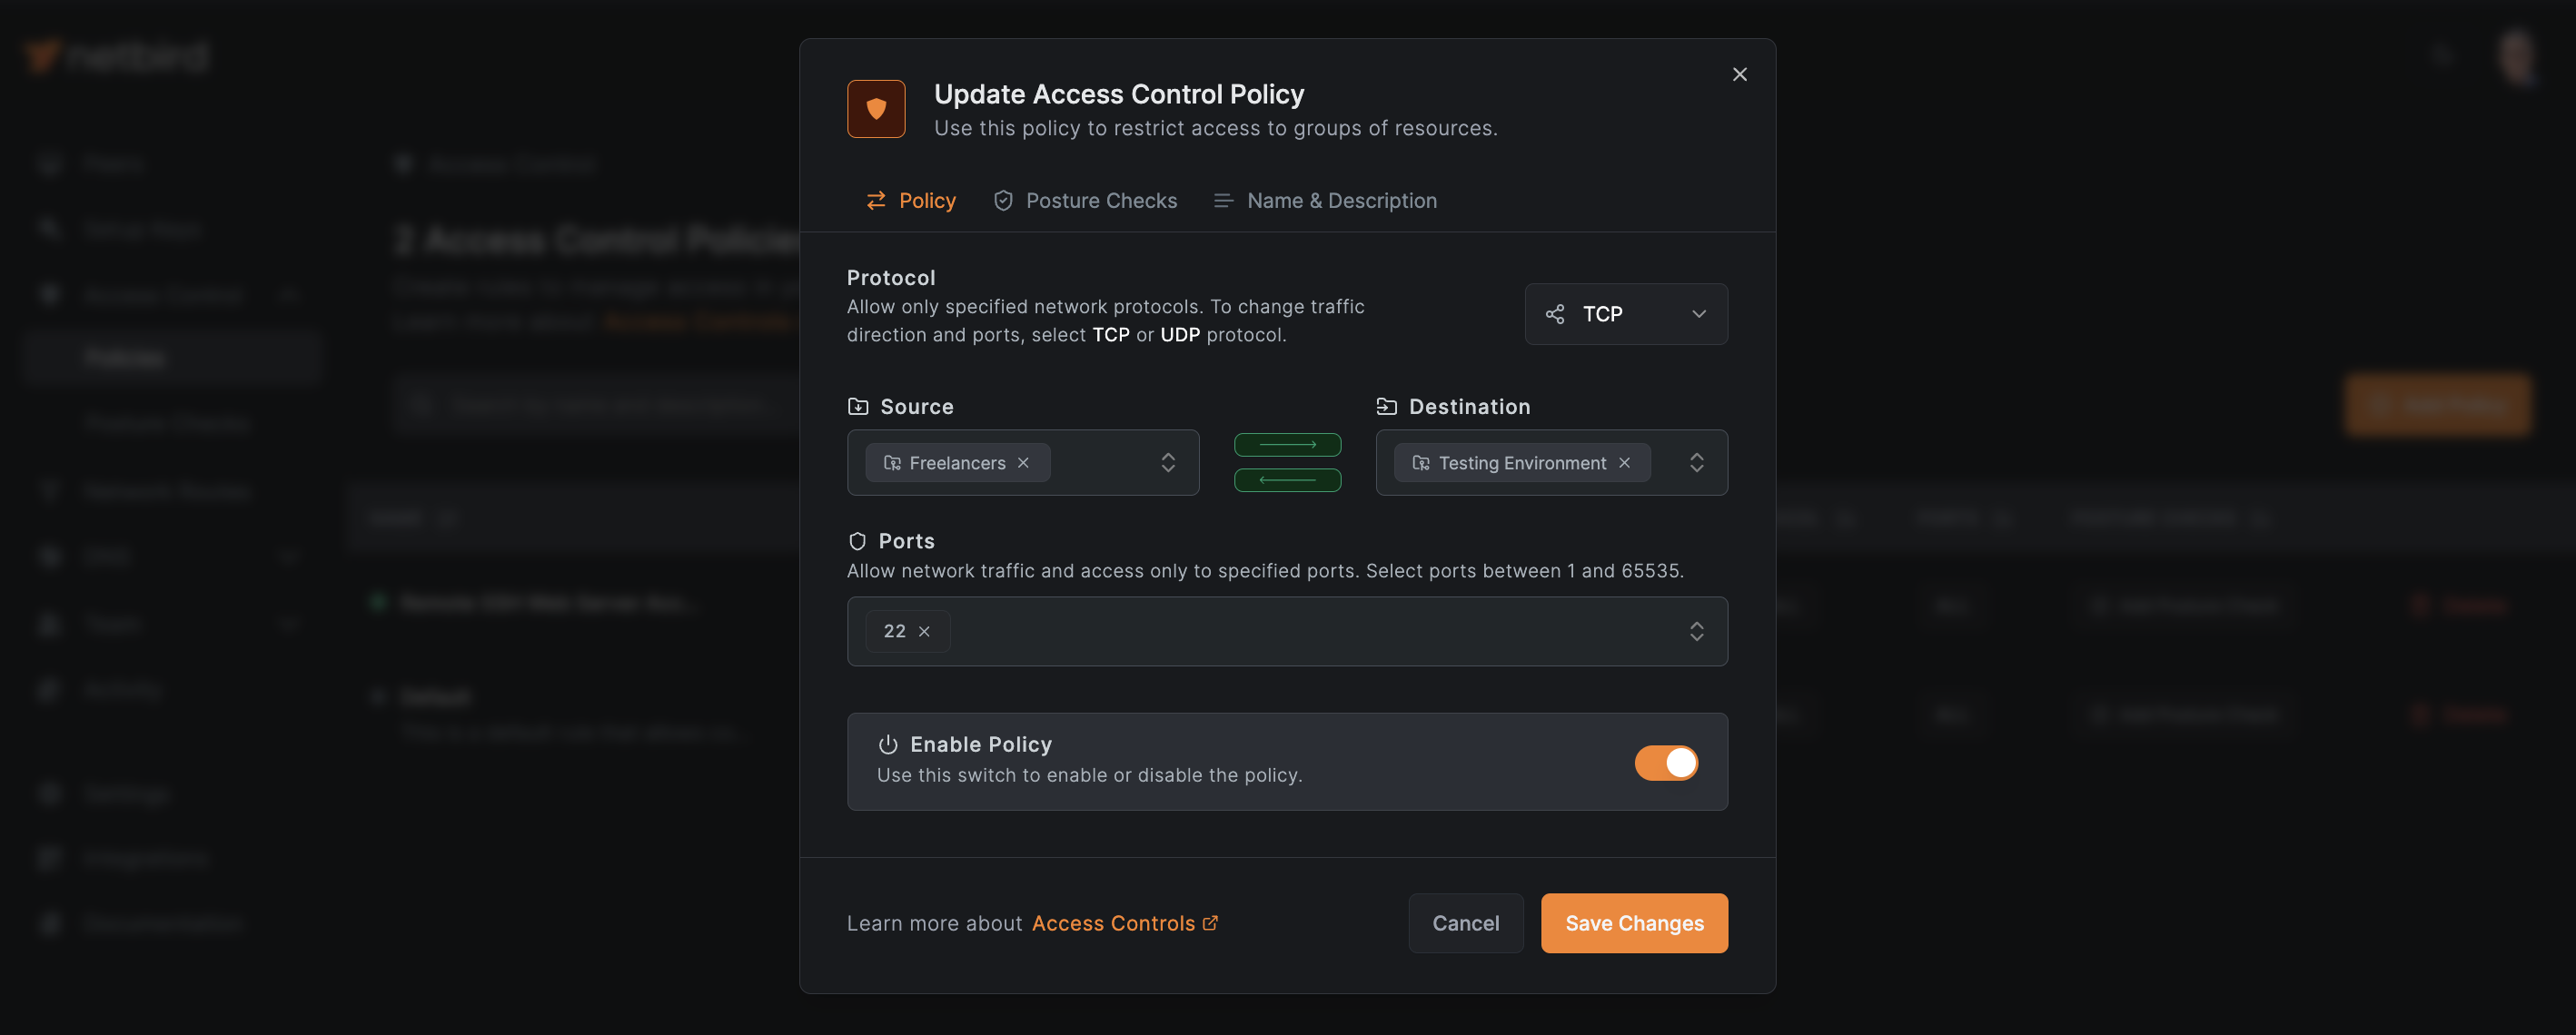
Task: Click the protocol icon inside the TCP selector
Action: tap(1555, 313)
